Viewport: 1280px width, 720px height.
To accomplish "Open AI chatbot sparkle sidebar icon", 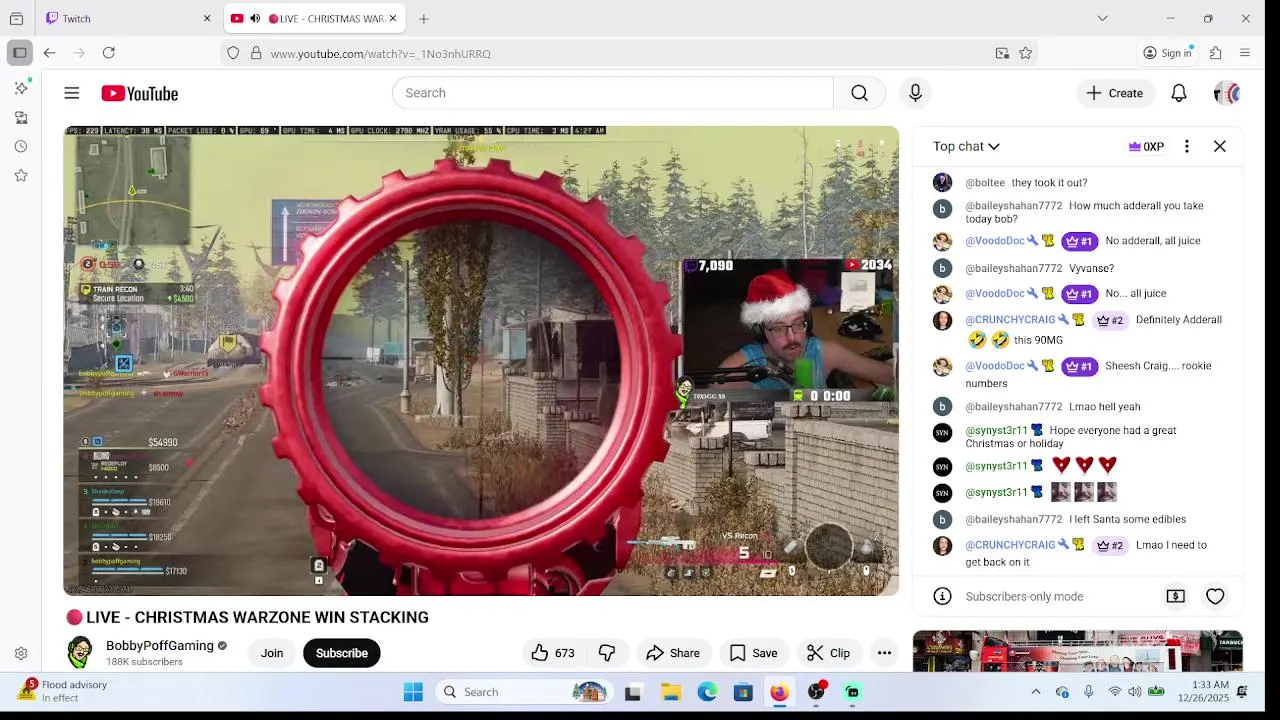I will click(x=21, y=88).
